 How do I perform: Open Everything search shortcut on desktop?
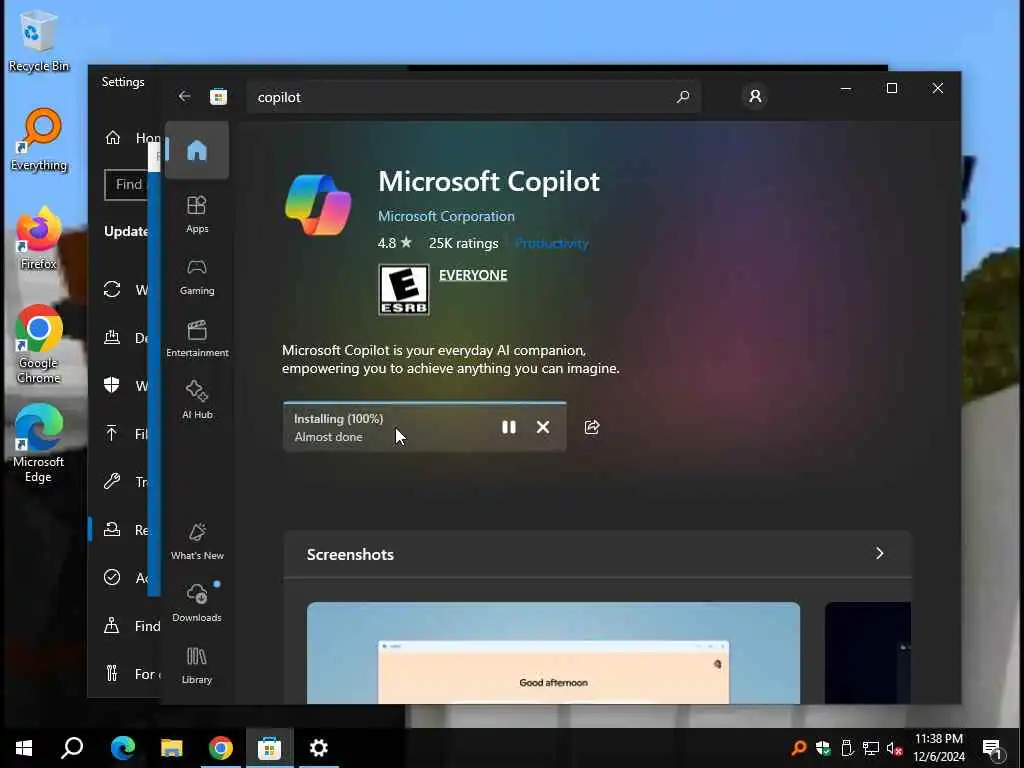38,140
